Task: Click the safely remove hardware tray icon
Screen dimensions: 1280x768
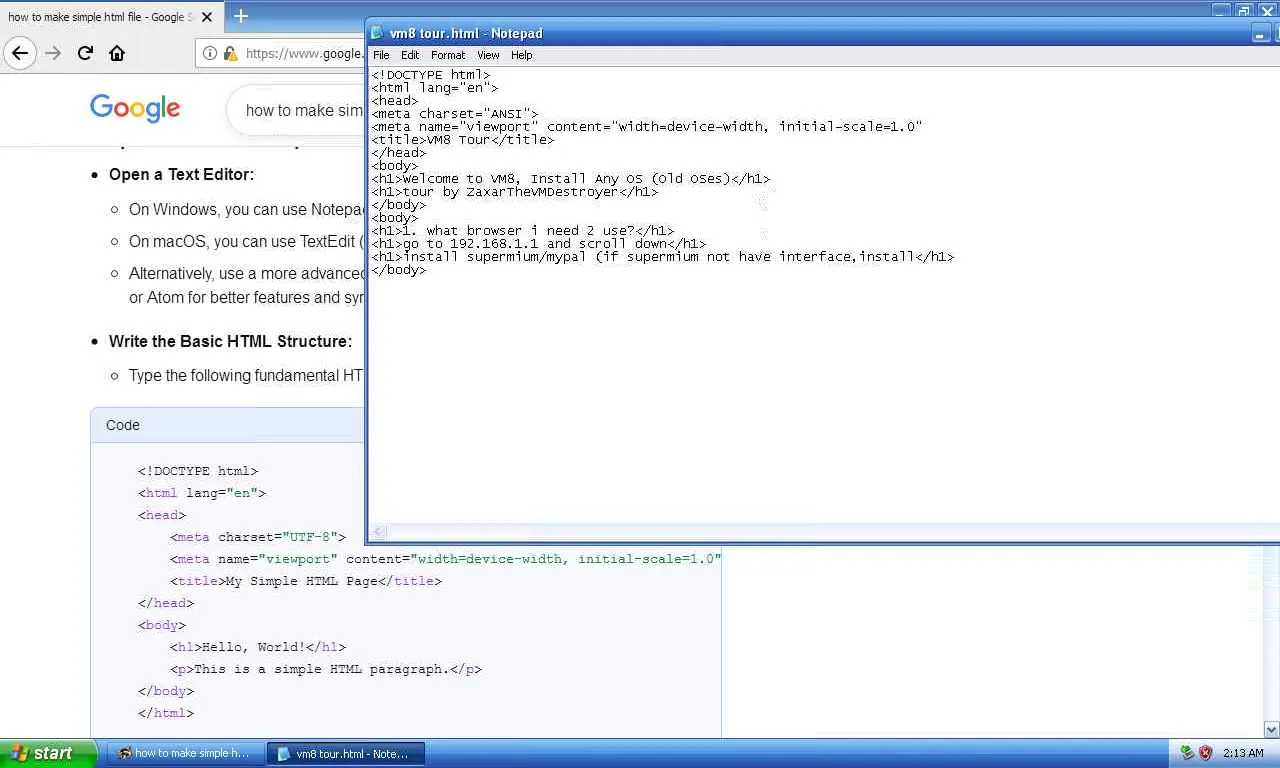Action: point(1187,753)
